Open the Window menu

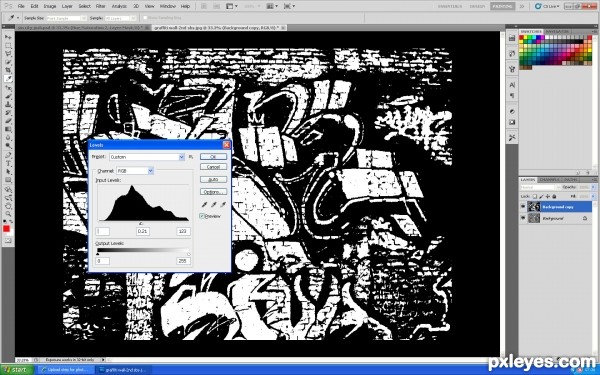[168, 6]
